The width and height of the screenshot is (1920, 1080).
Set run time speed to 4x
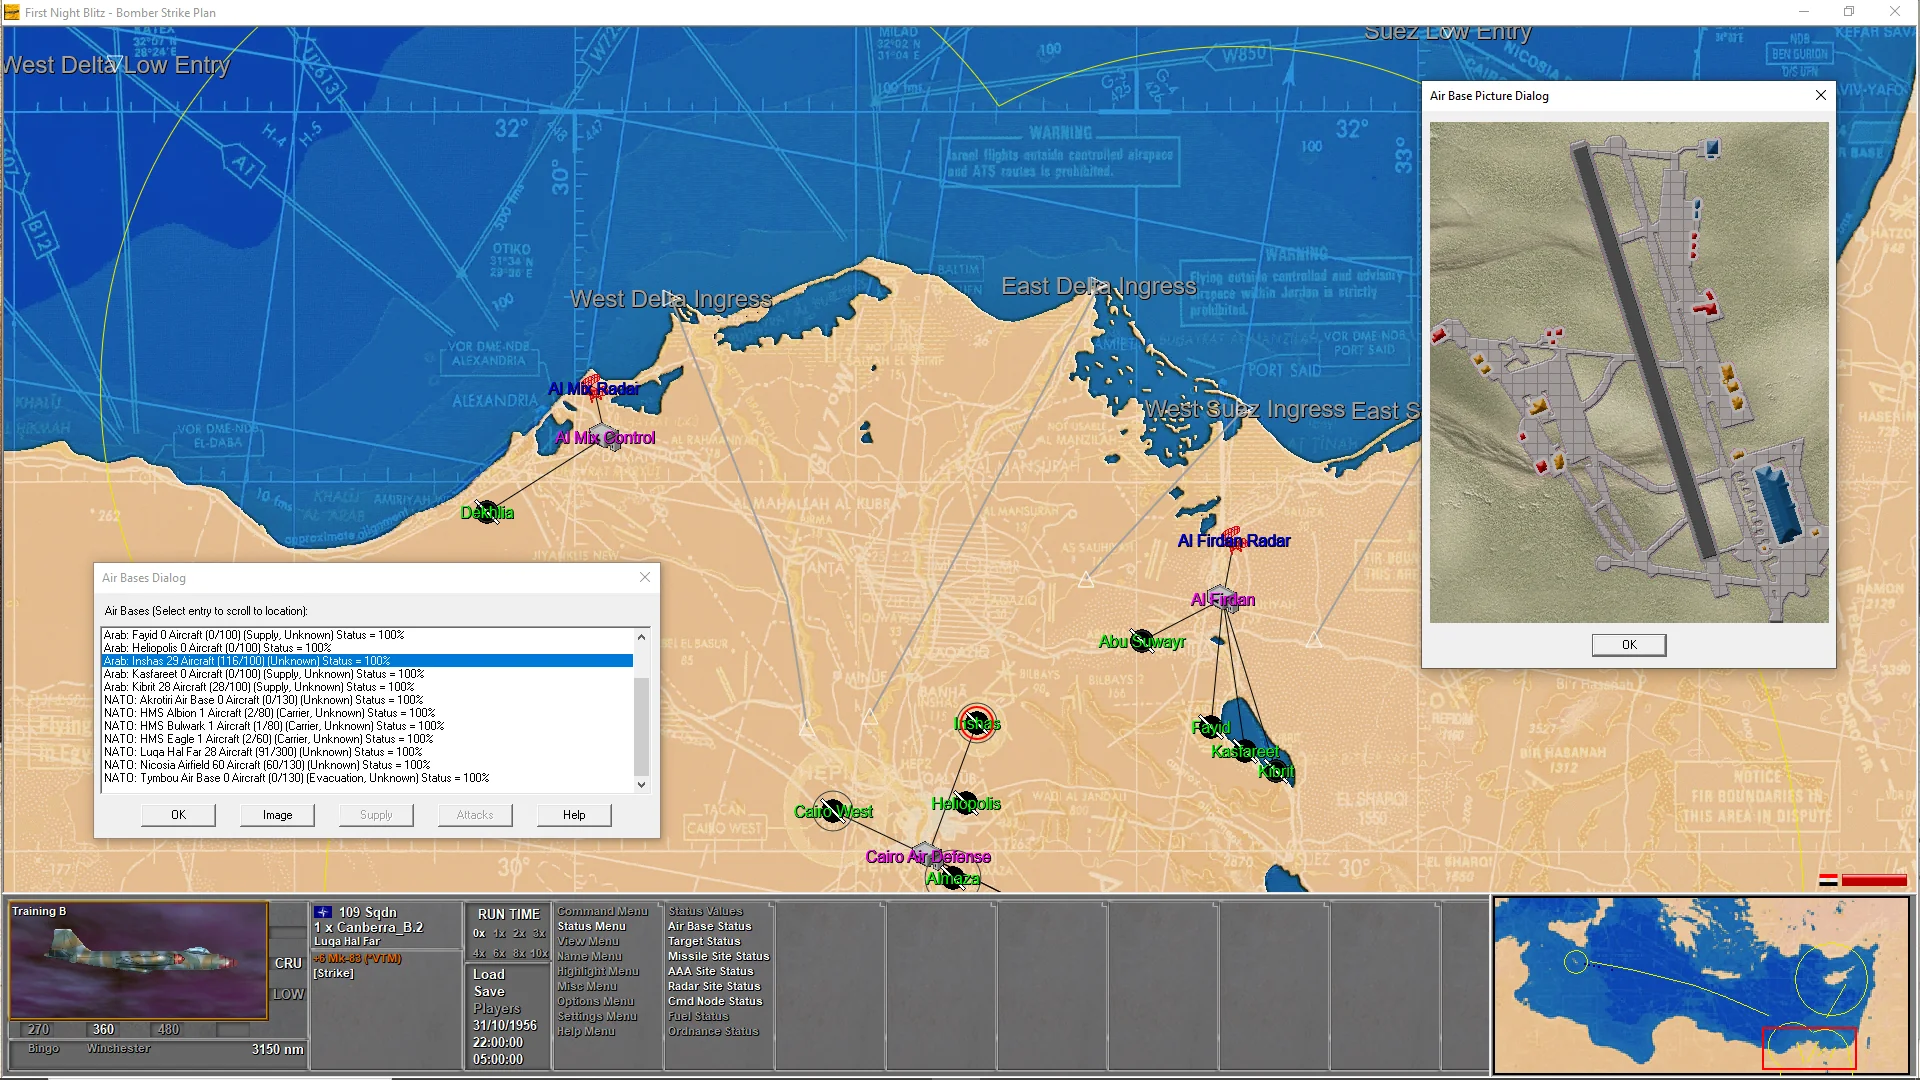479,953
